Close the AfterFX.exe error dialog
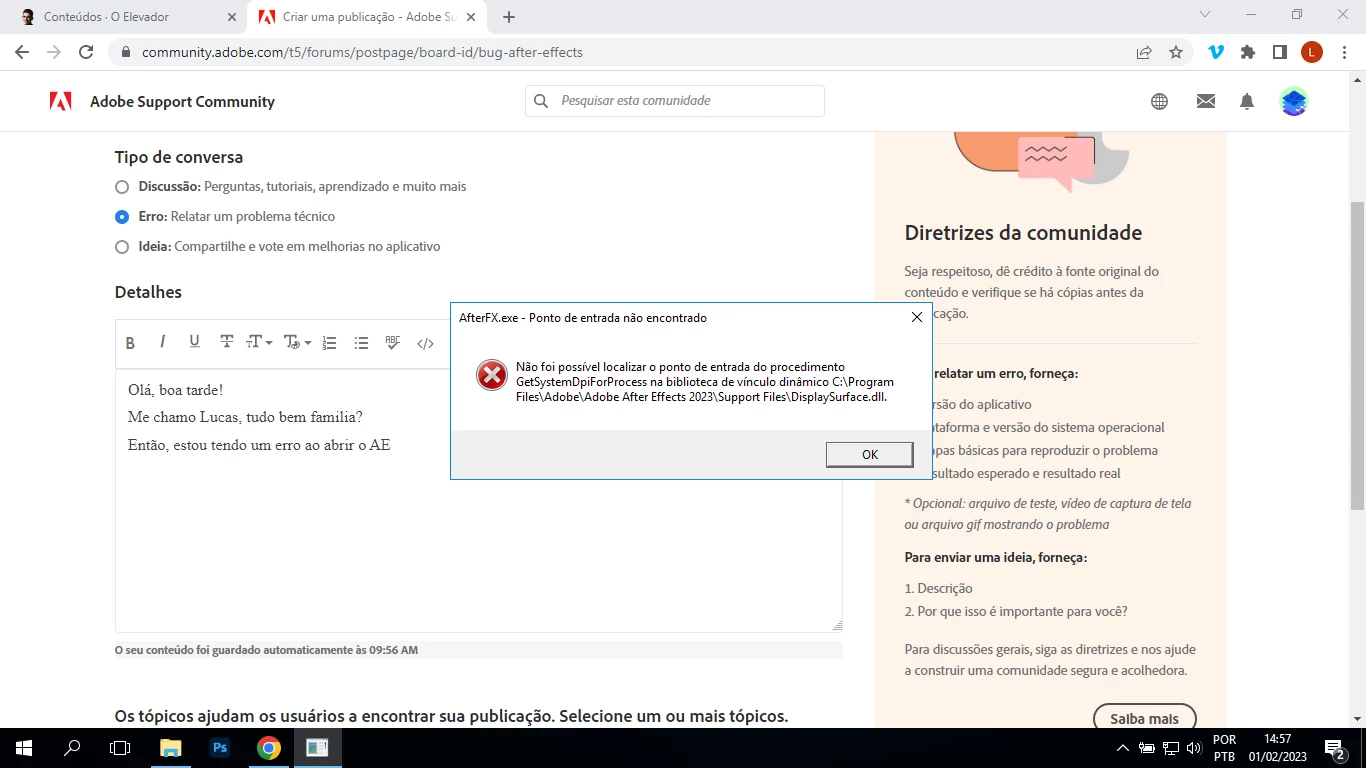Image resolution: width=1366 pixels, height=768 pixels. pos(917,317)
